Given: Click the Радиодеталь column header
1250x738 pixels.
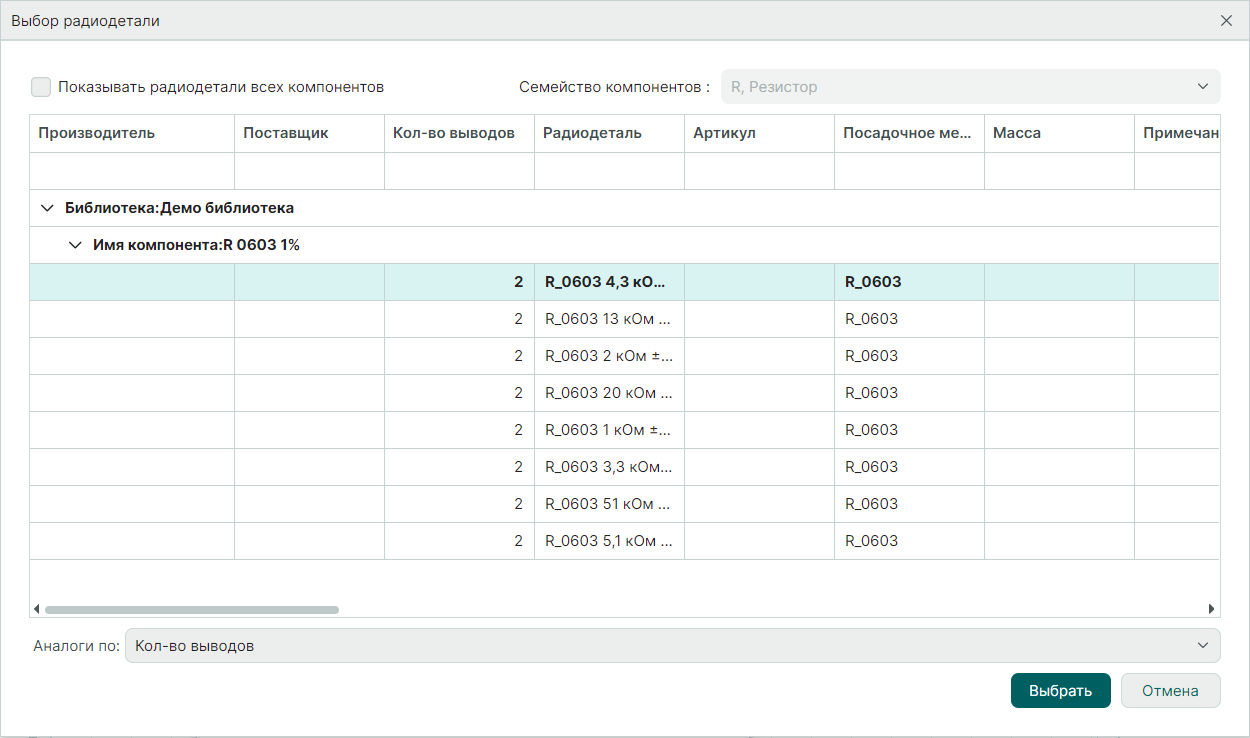Looking at the screenshot, I should tap(609, 133).
